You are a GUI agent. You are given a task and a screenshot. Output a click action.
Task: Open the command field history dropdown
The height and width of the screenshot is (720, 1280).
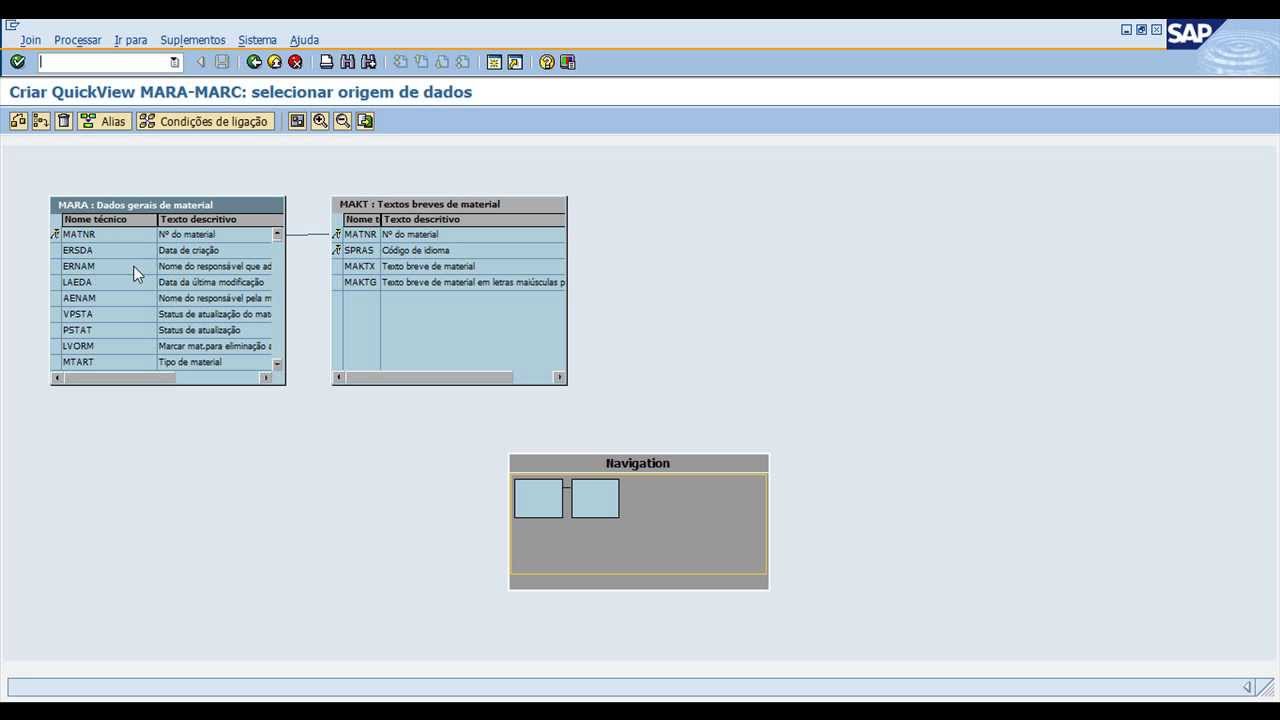click(175, 62)
